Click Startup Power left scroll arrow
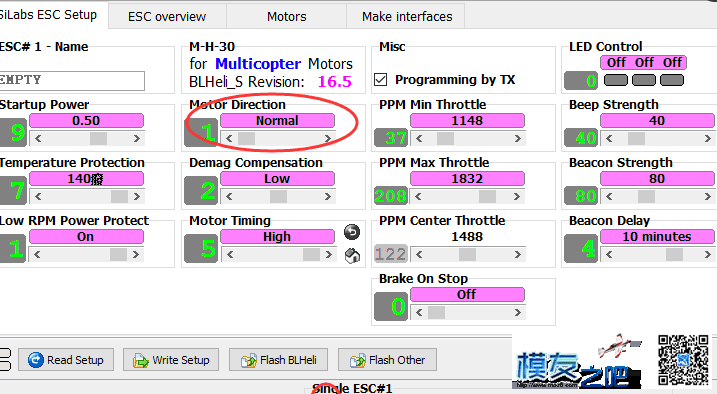 click(x=38, y=138)
